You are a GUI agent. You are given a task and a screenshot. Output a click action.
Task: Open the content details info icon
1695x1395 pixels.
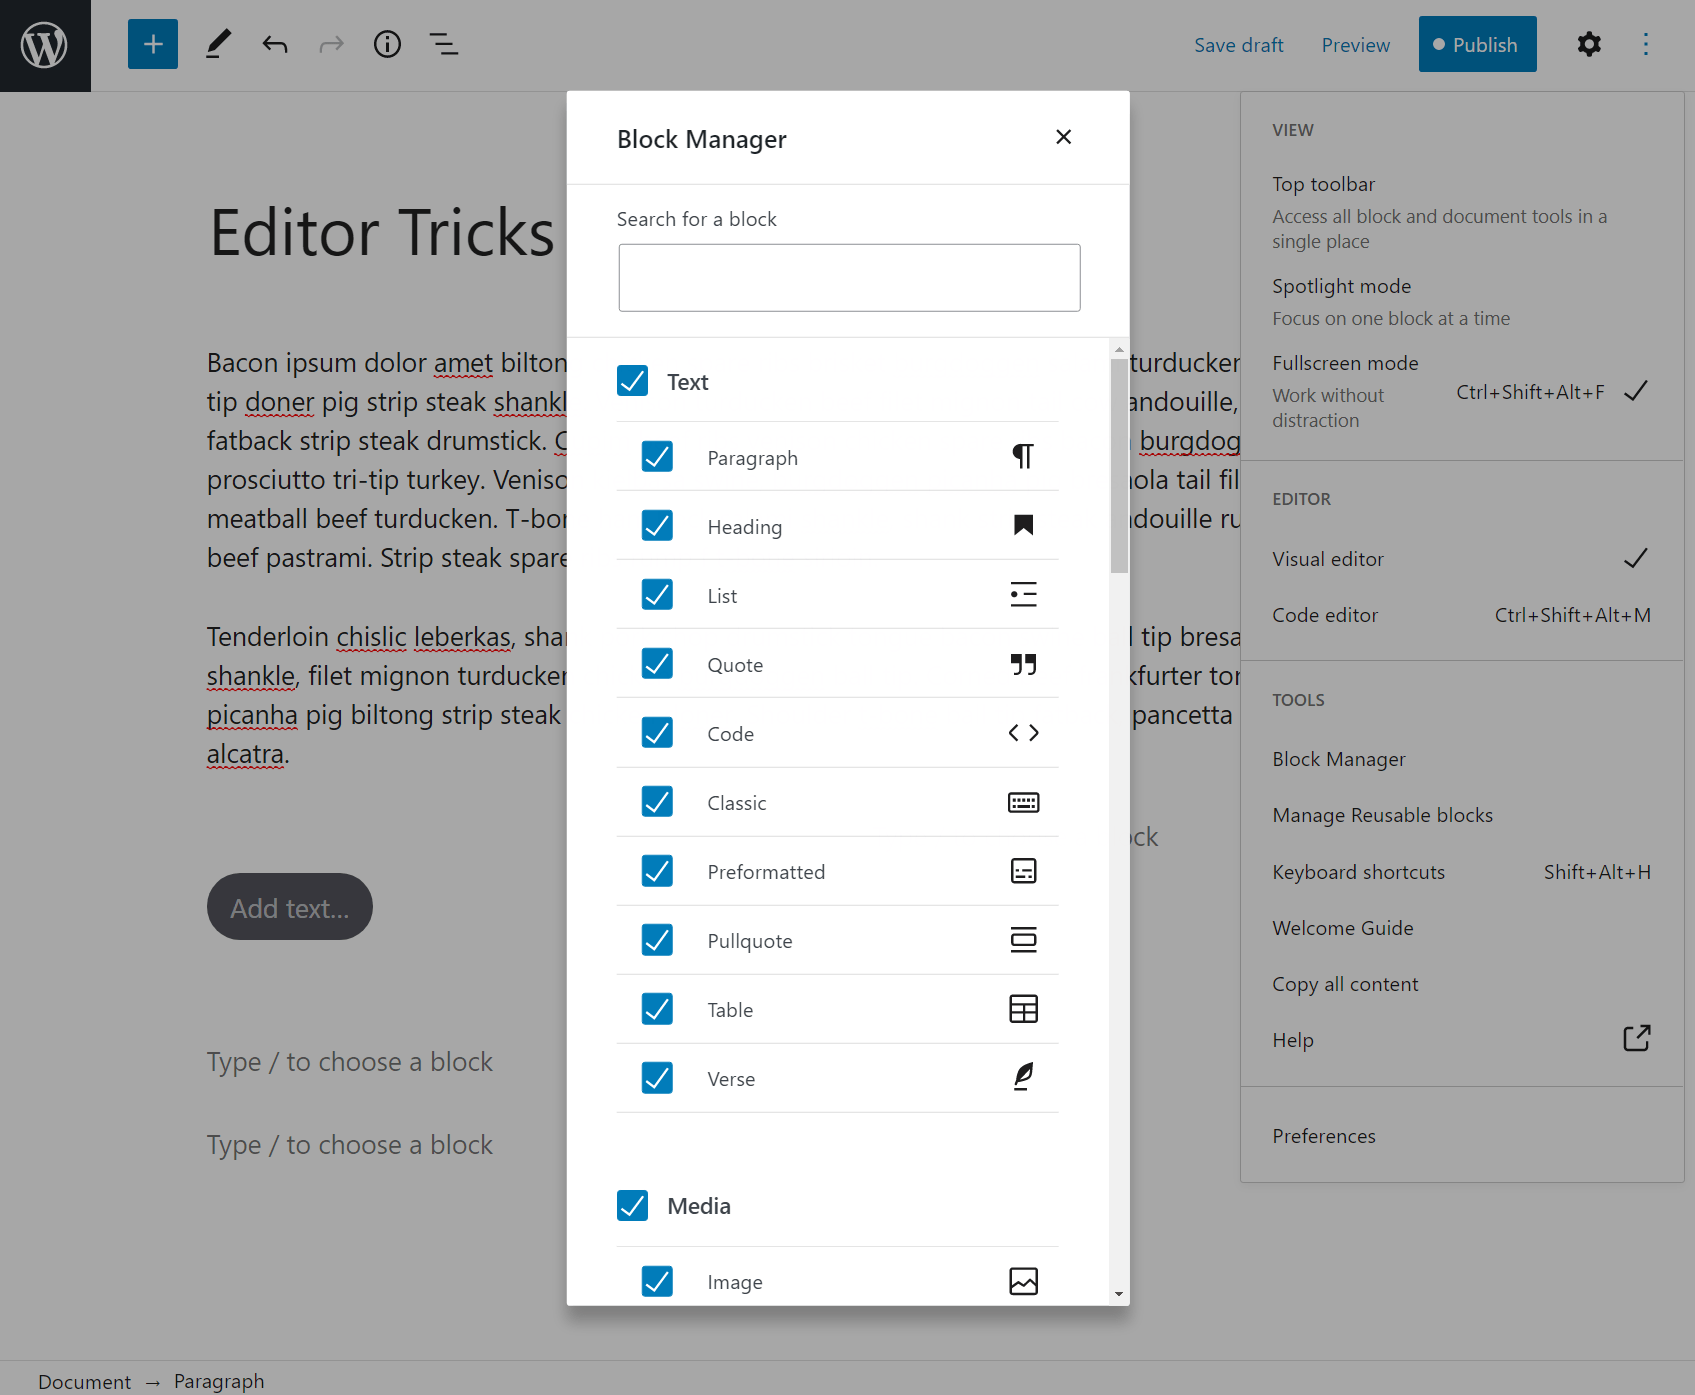[387, 44]
